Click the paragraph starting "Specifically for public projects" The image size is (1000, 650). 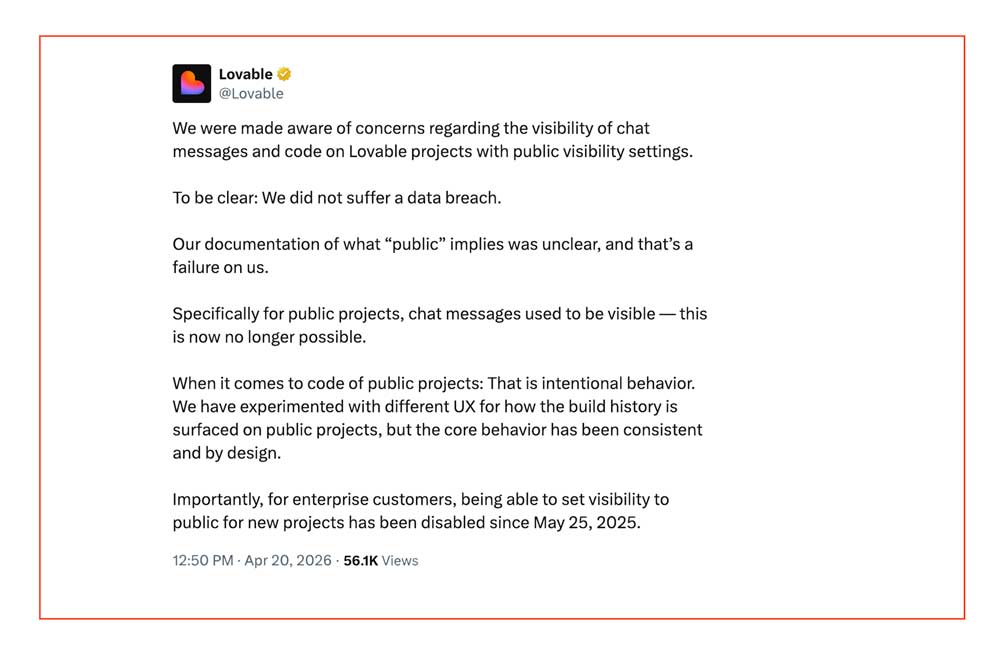(x=439, y=325)
